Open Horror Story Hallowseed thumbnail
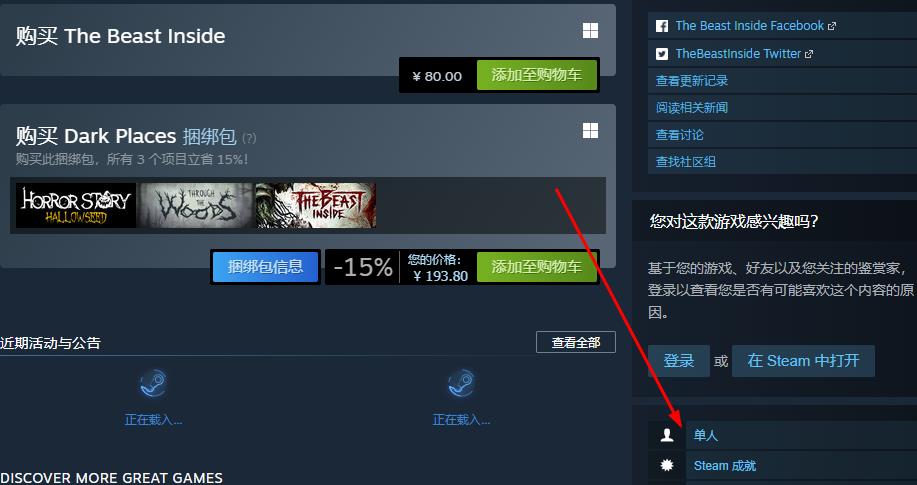This screenshot has width=917, height=485. tap(76, 205)
